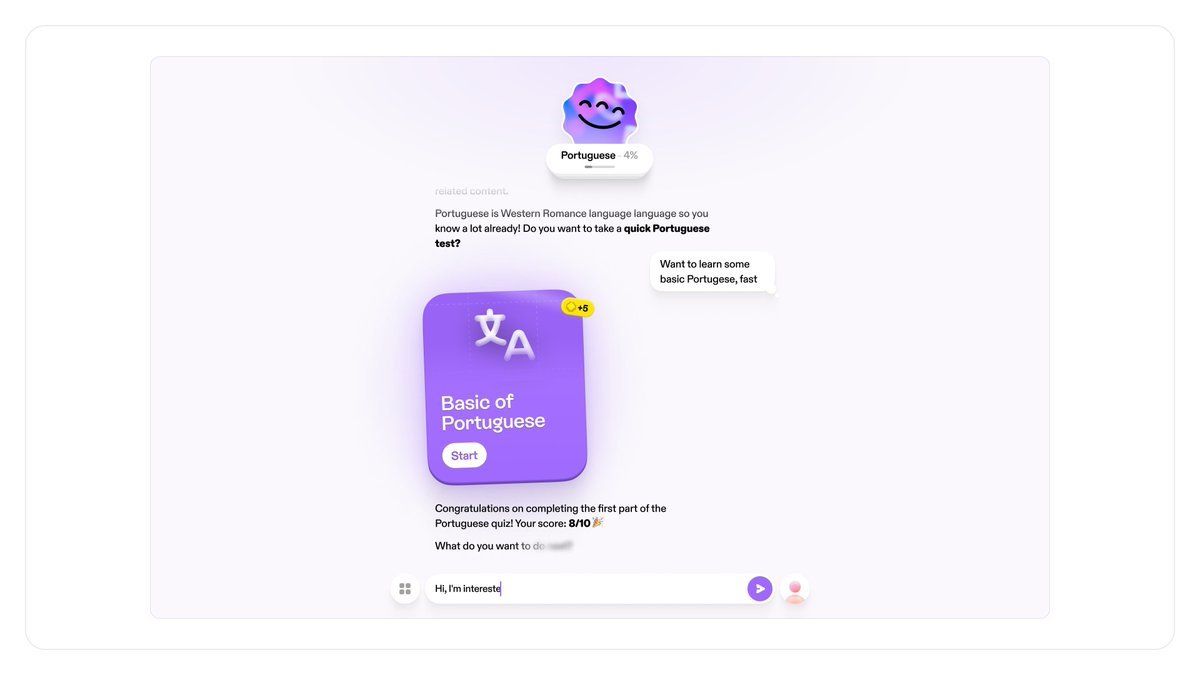Click the Portuguese course label in the pill

[588, 156]
